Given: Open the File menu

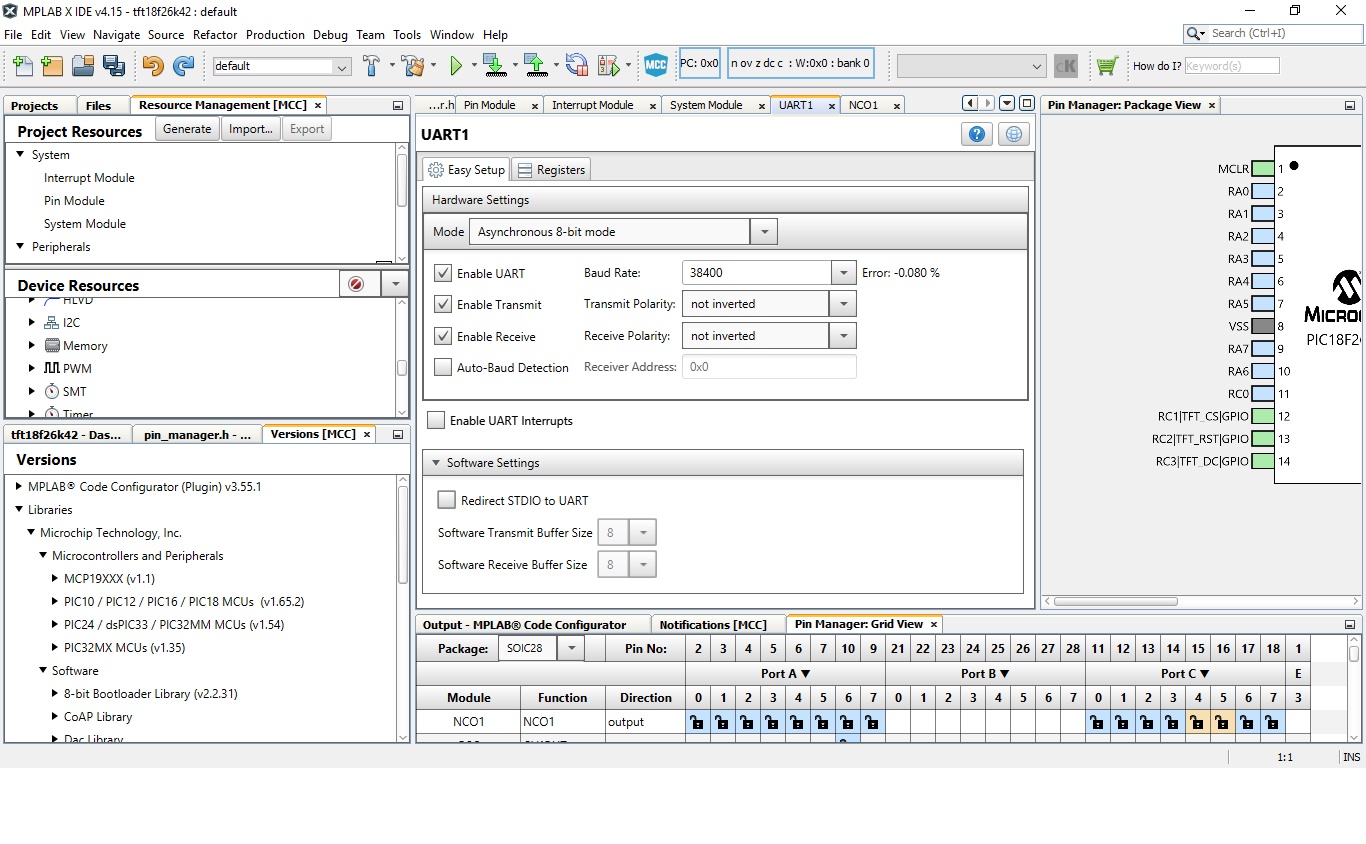Looking at the screenshot, I should (13, 34).
